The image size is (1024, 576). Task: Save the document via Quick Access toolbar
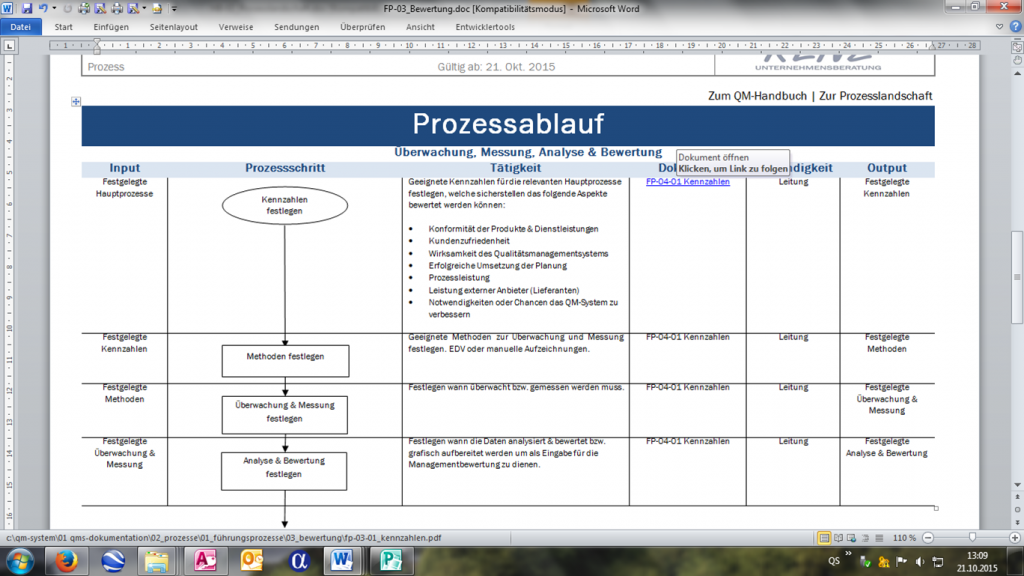click(27, 10)
